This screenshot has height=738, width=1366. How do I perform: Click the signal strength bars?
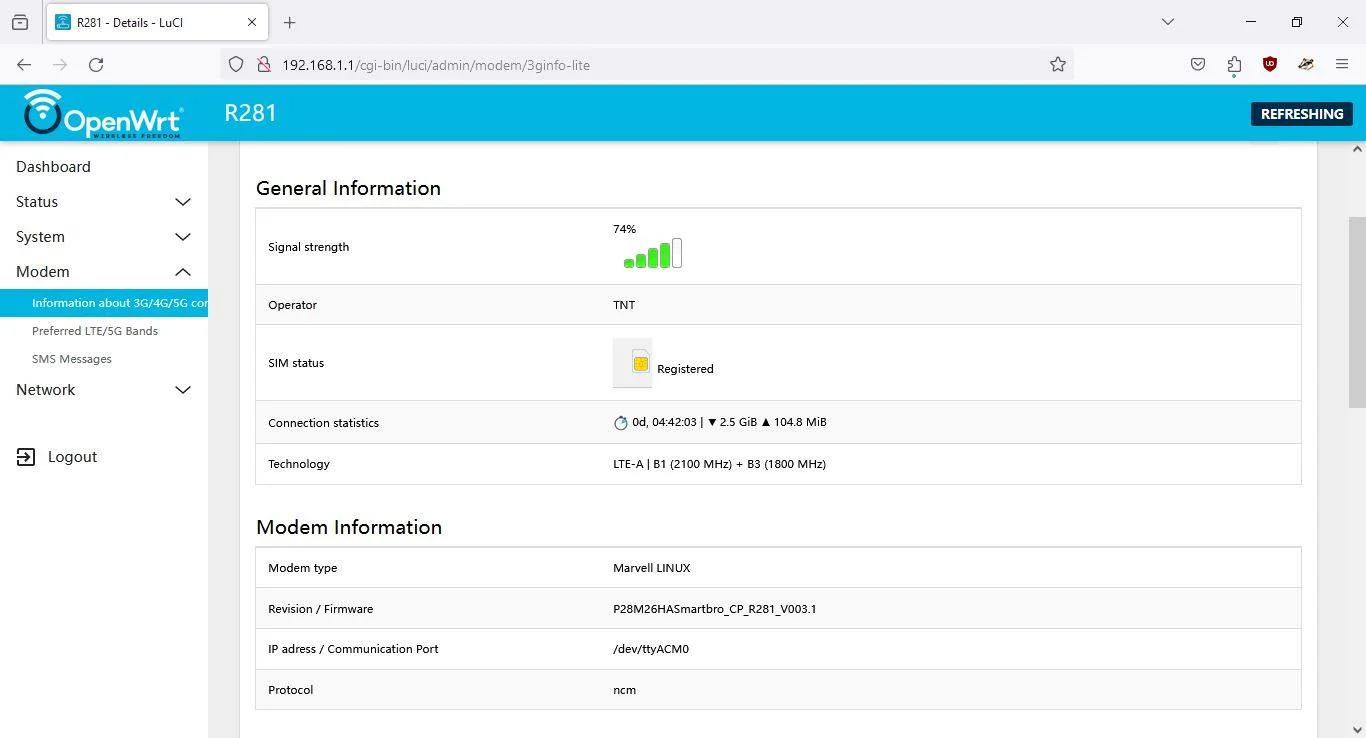(652, 254)
